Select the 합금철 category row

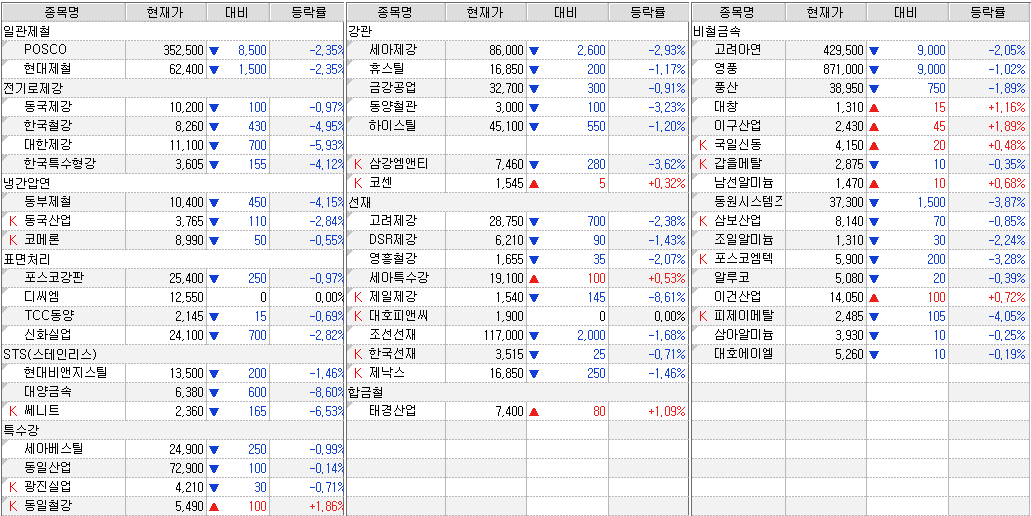tap(517, 392)
